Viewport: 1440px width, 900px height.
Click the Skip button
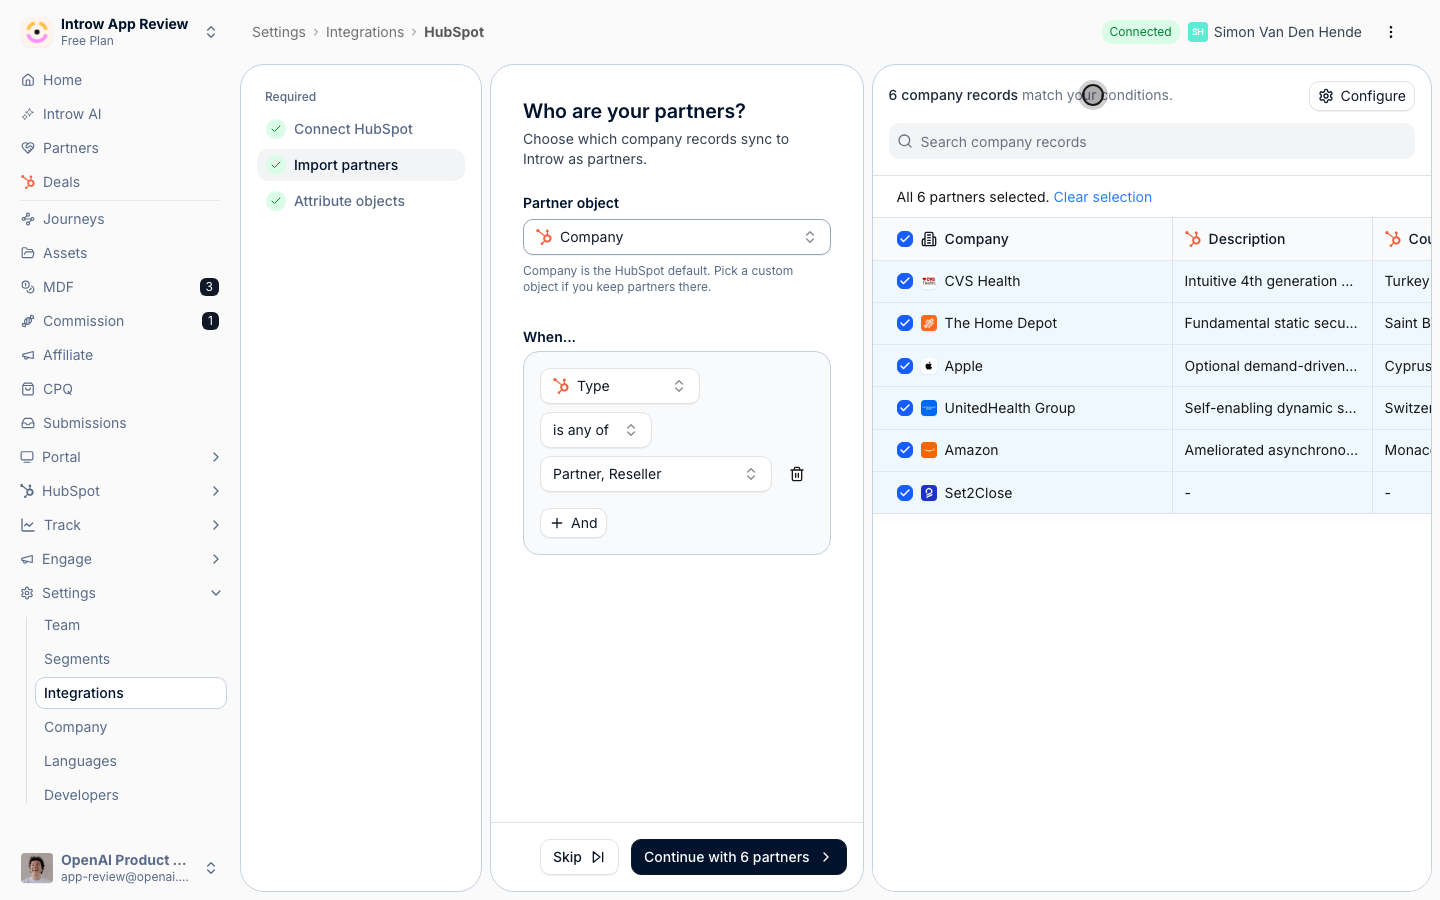point(579,857)
